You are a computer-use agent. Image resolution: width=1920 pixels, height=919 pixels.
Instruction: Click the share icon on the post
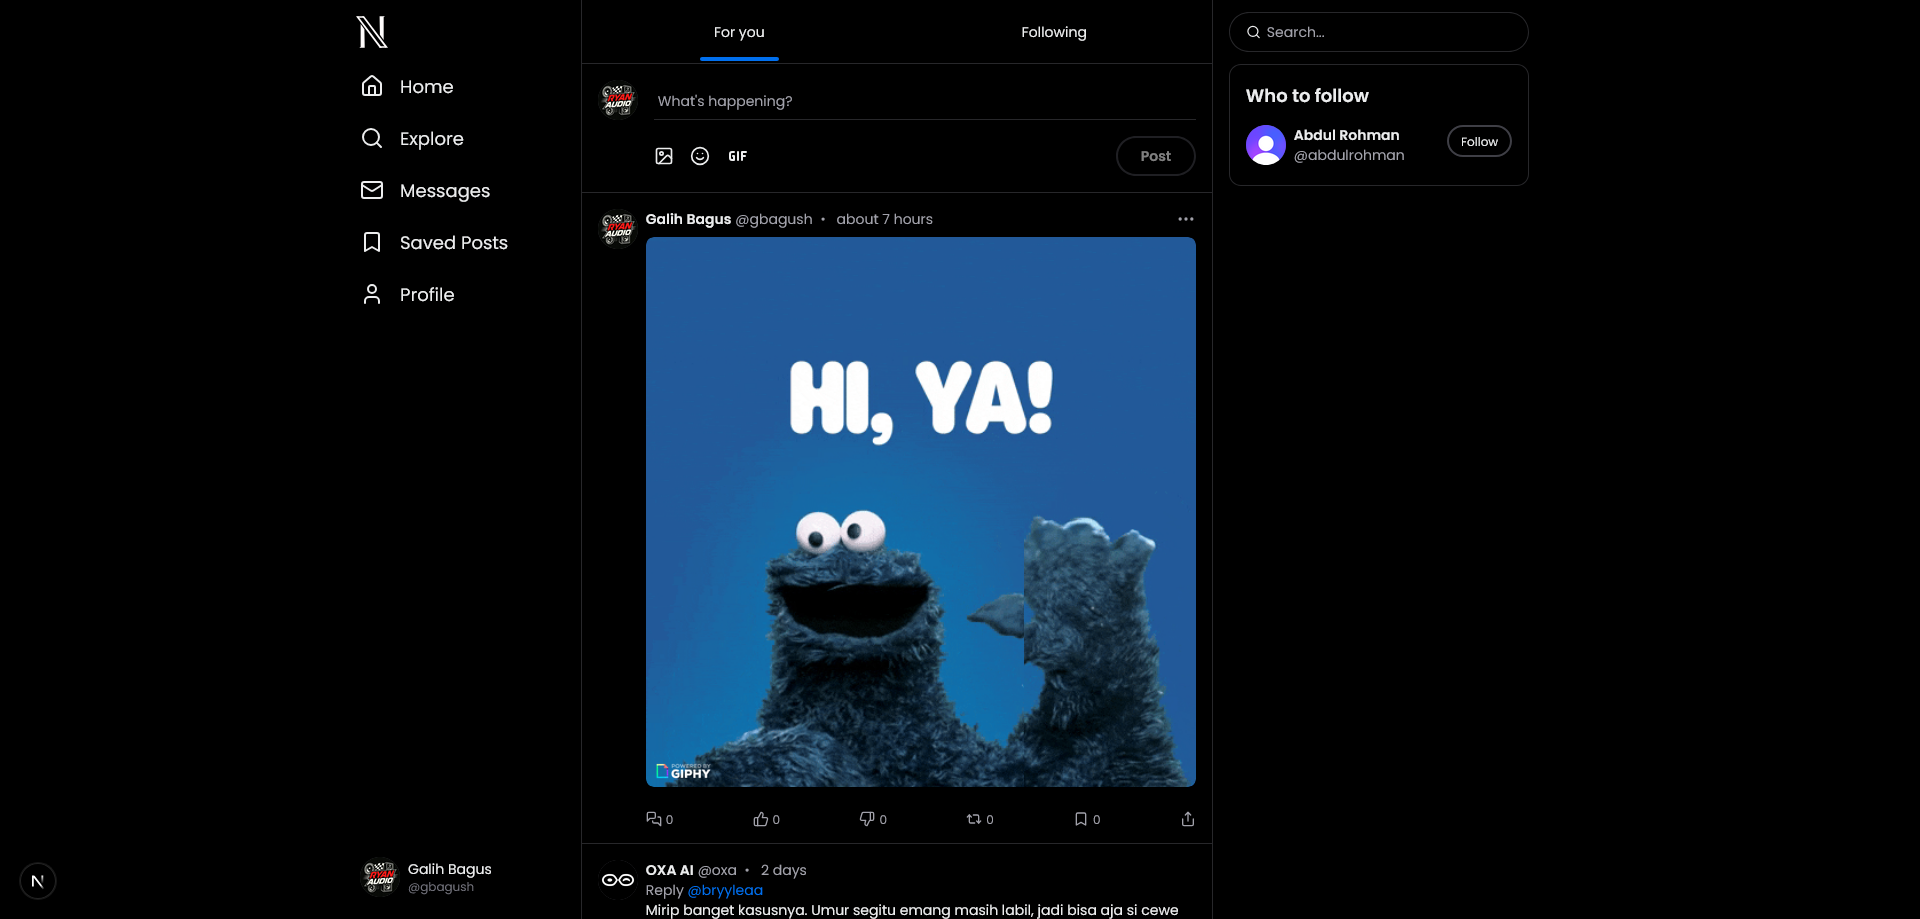pyautogui.click(x=1188, y=819)
